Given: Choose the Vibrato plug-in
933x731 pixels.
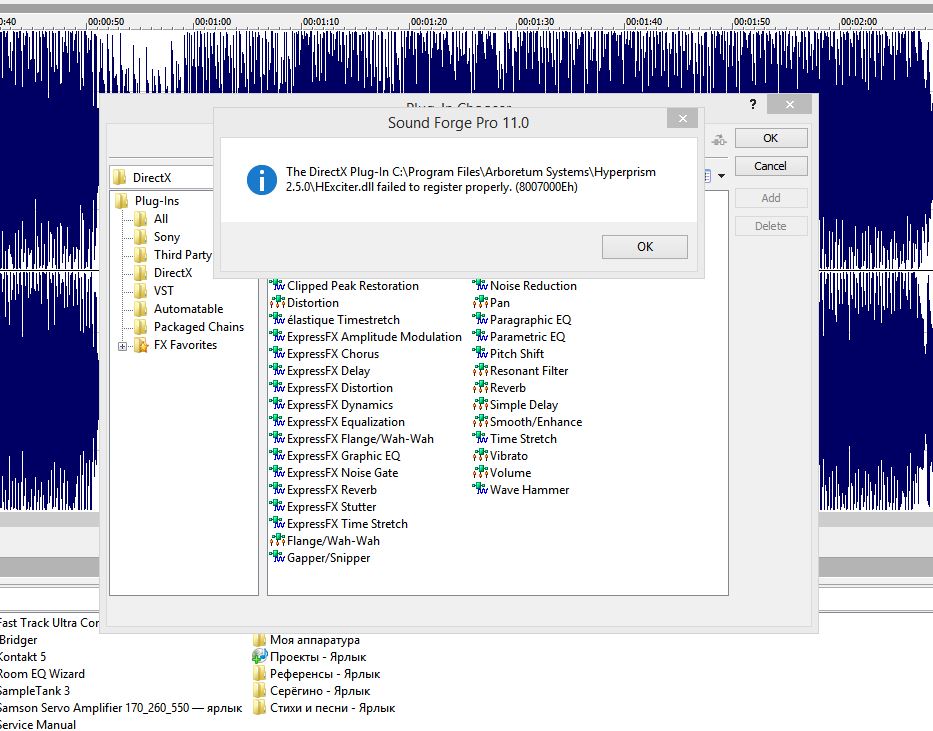Looking at the screenshot, I should click(500, 456).
